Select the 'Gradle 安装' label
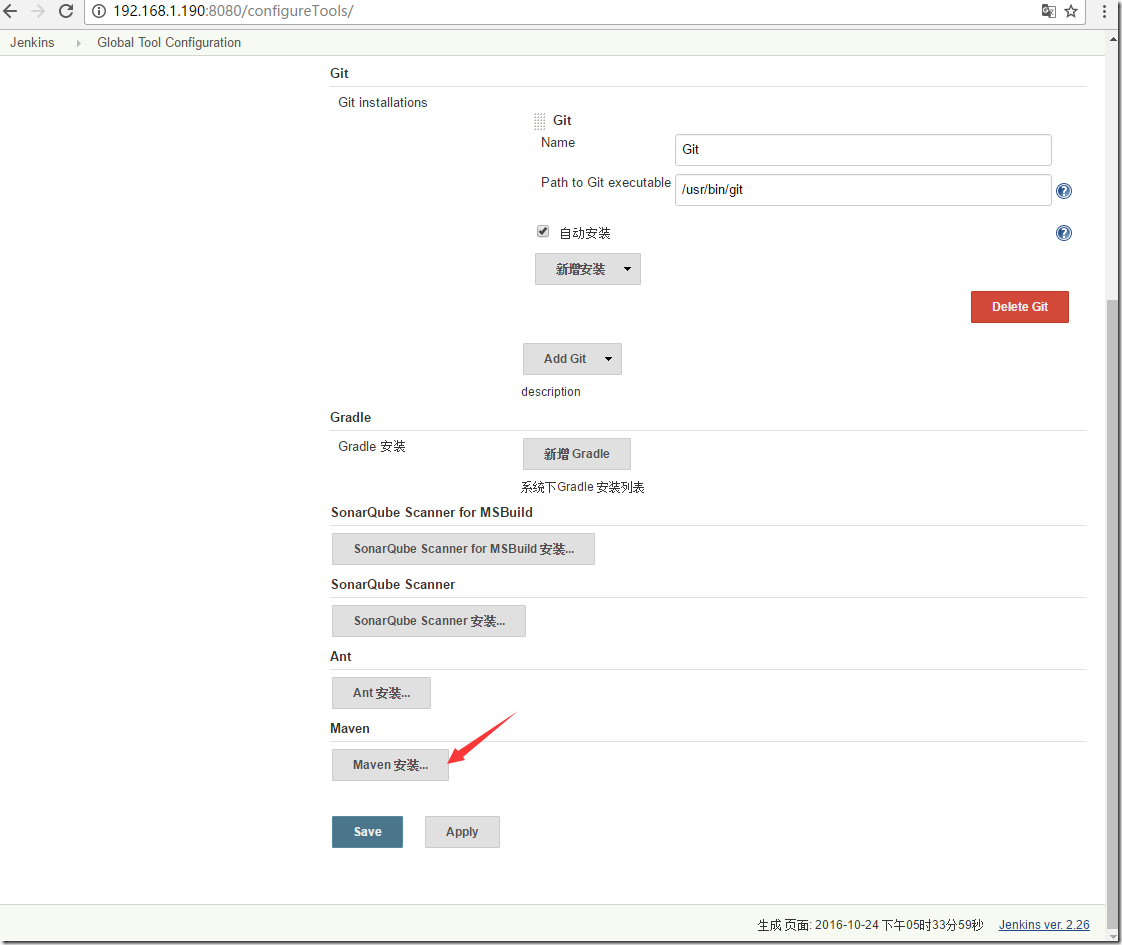This screenshot has height=945, width=1122. pyautogui.click(x=371, y=446)
